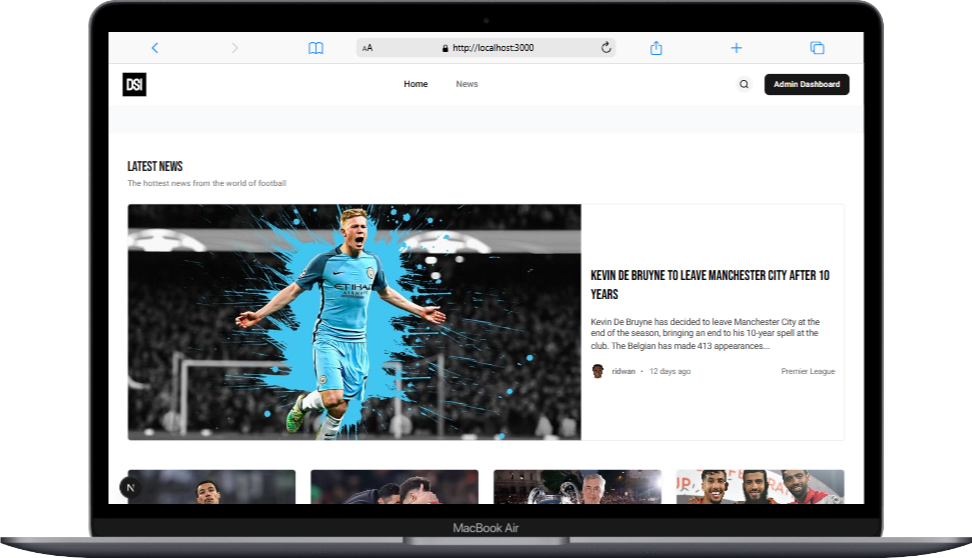Viewport: 972px width, 558px height.
Task: Open the site search magnifier icon
Action: click(x=744, y=84)
